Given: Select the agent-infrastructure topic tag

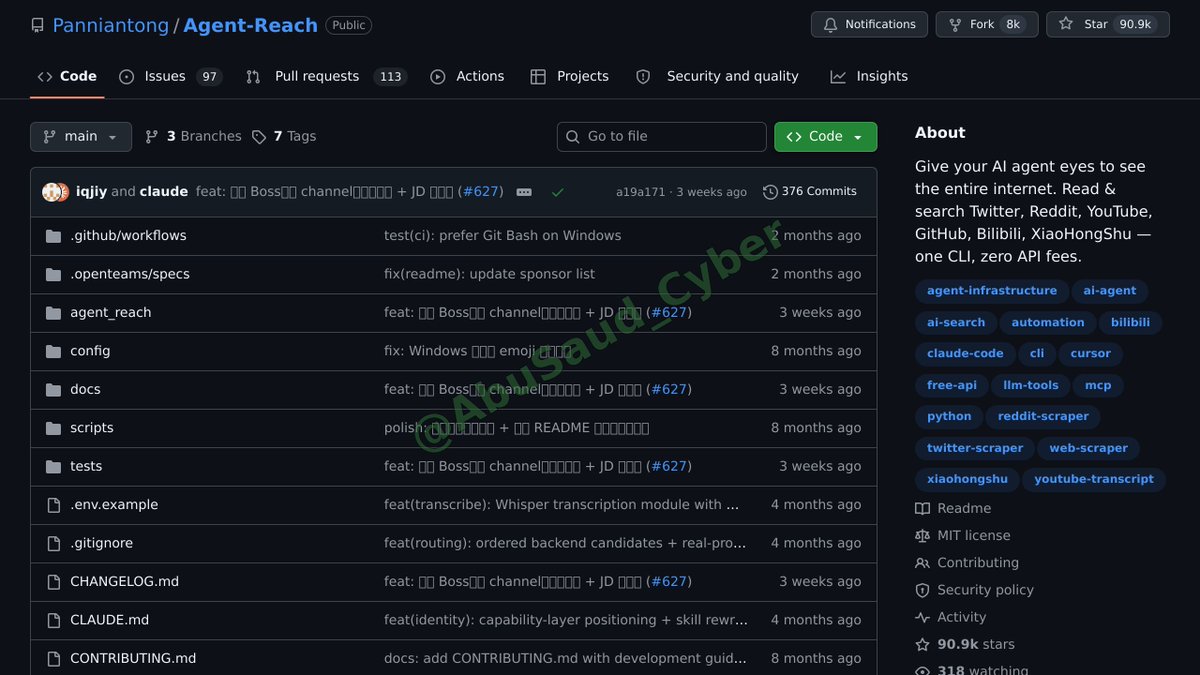Looking at the screenshot, I should [x=992, y=291].
